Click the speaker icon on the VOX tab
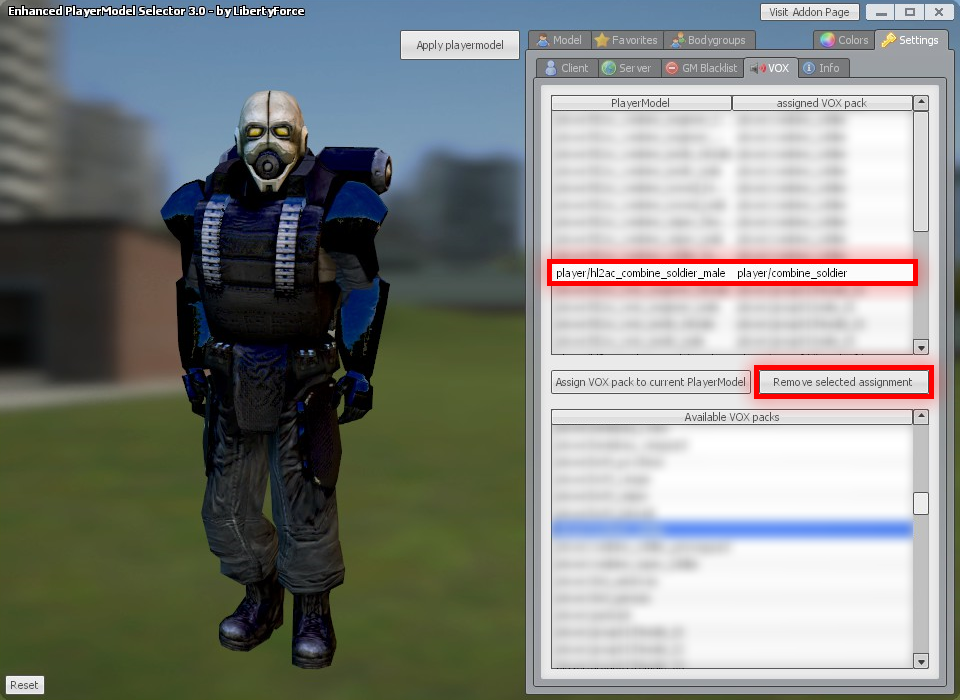The height and width of the screenshot is (700, 960). (x=757, y=68)
